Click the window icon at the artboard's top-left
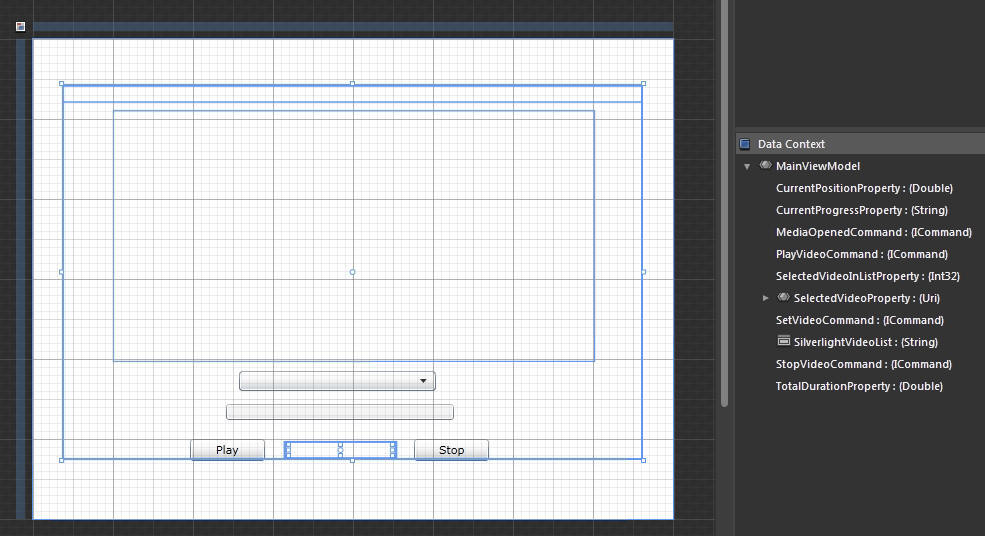985x536 pixels. click(x=21, y=26)
